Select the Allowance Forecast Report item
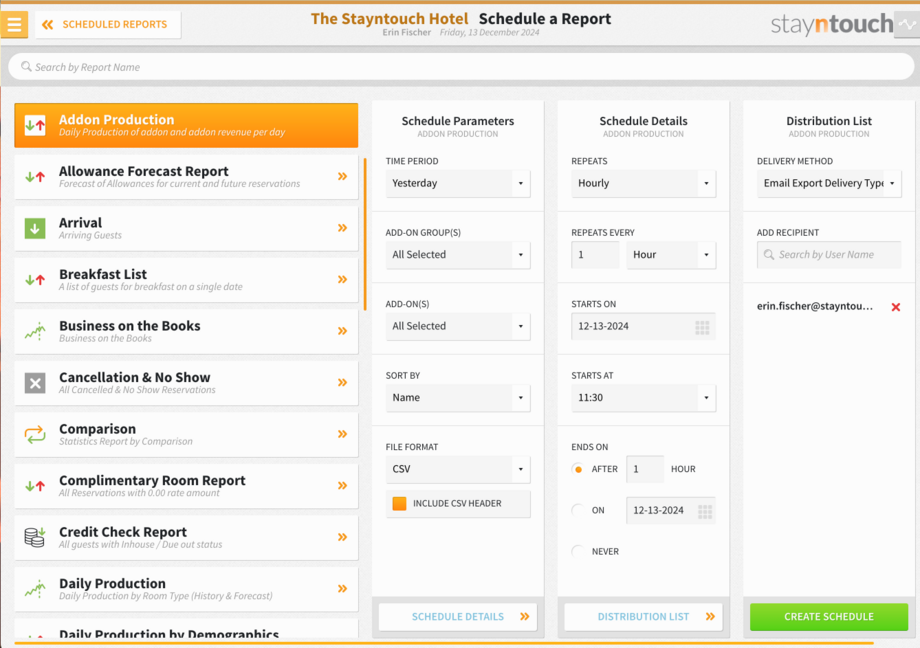Image resolution: width=920 pixels, height=648 pixels. [186, 177]
